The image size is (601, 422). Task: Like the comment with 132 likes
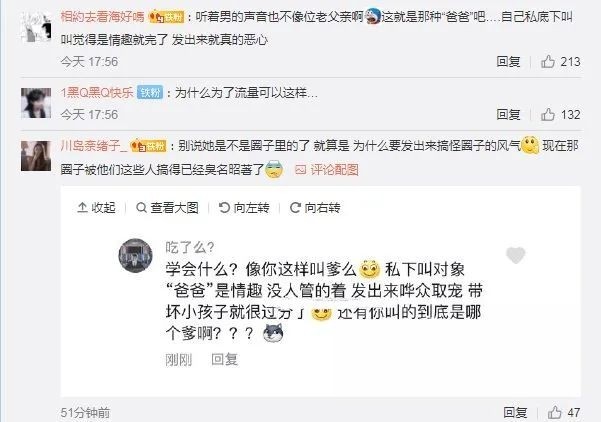coord(548,114)
